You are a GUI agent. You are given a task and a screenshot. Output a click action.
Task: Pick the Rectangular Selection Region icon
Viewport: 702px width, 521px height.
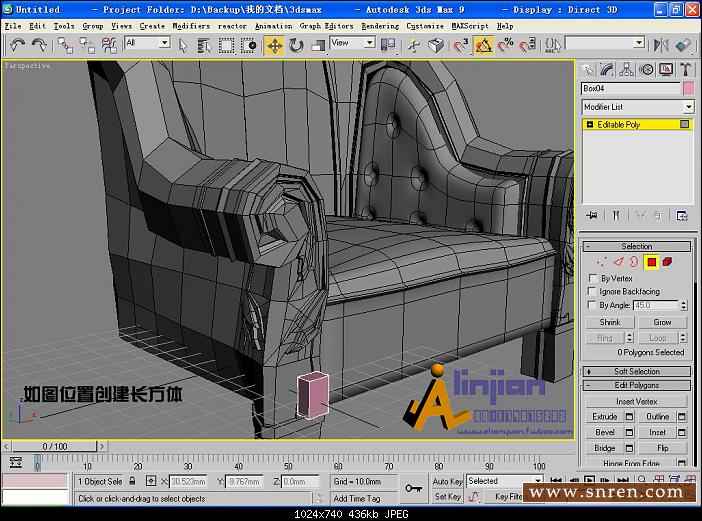[x=226, y=45]
